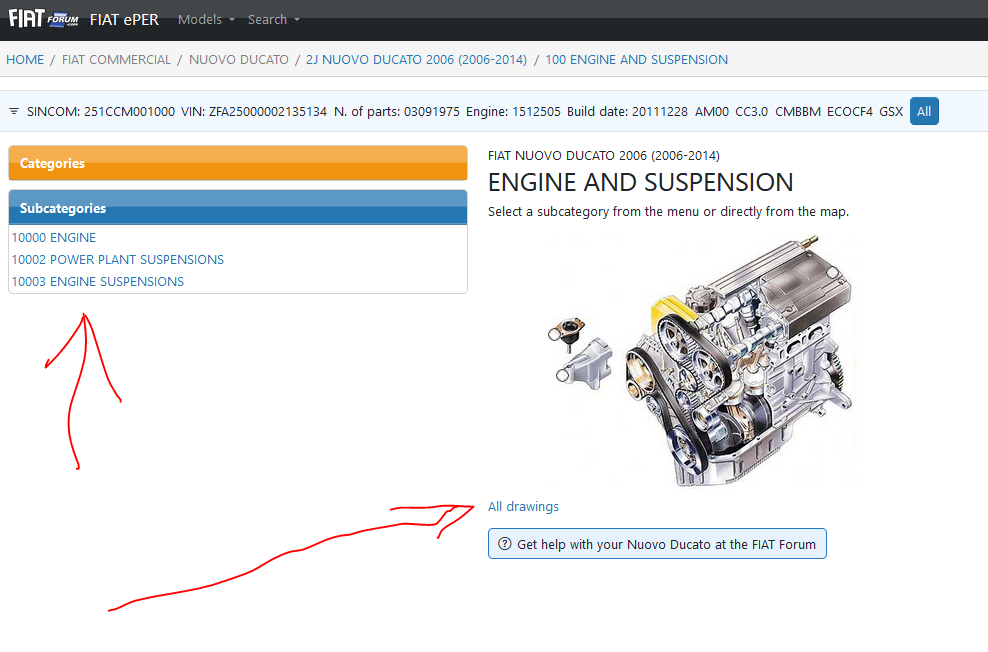Image resolution: width=988 pixels, height=652 pixels.
Task: Collapse the Subcategories panel header
Action: coord(238,208)
